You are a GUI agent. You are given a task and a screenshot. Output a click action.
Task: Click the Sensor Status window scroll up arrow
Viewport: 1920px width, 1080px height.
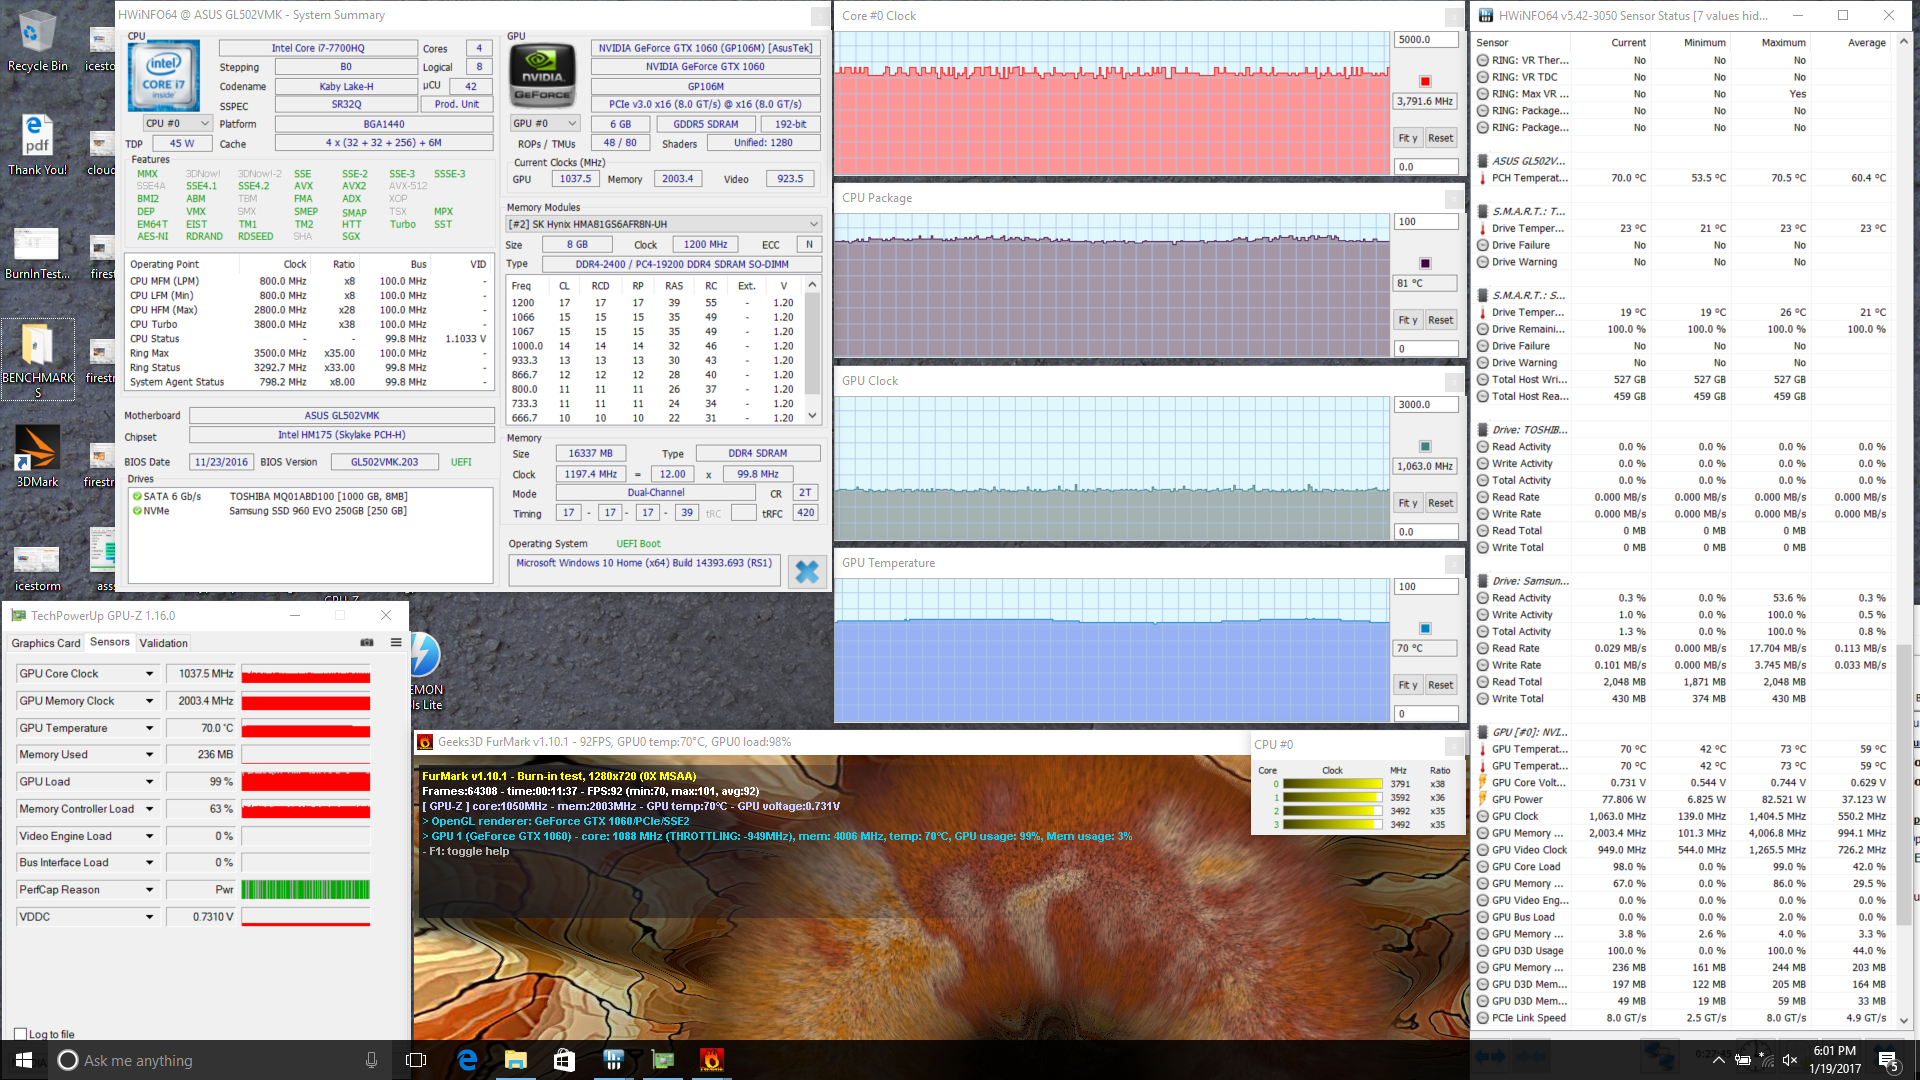pyautogui.click(x=1903, y=42)
